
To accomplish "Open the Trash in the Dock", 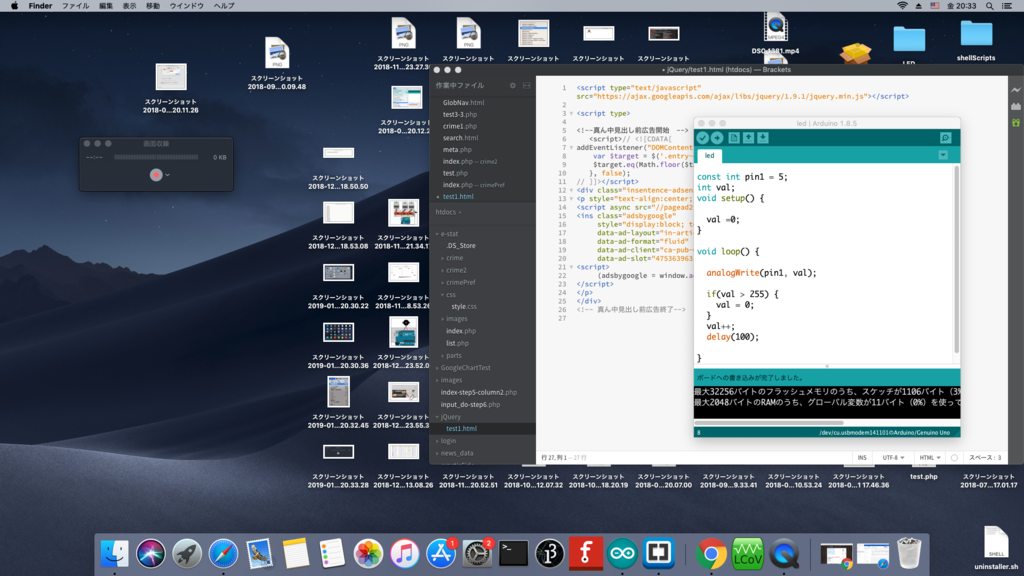I will click(x=909, y=554).
